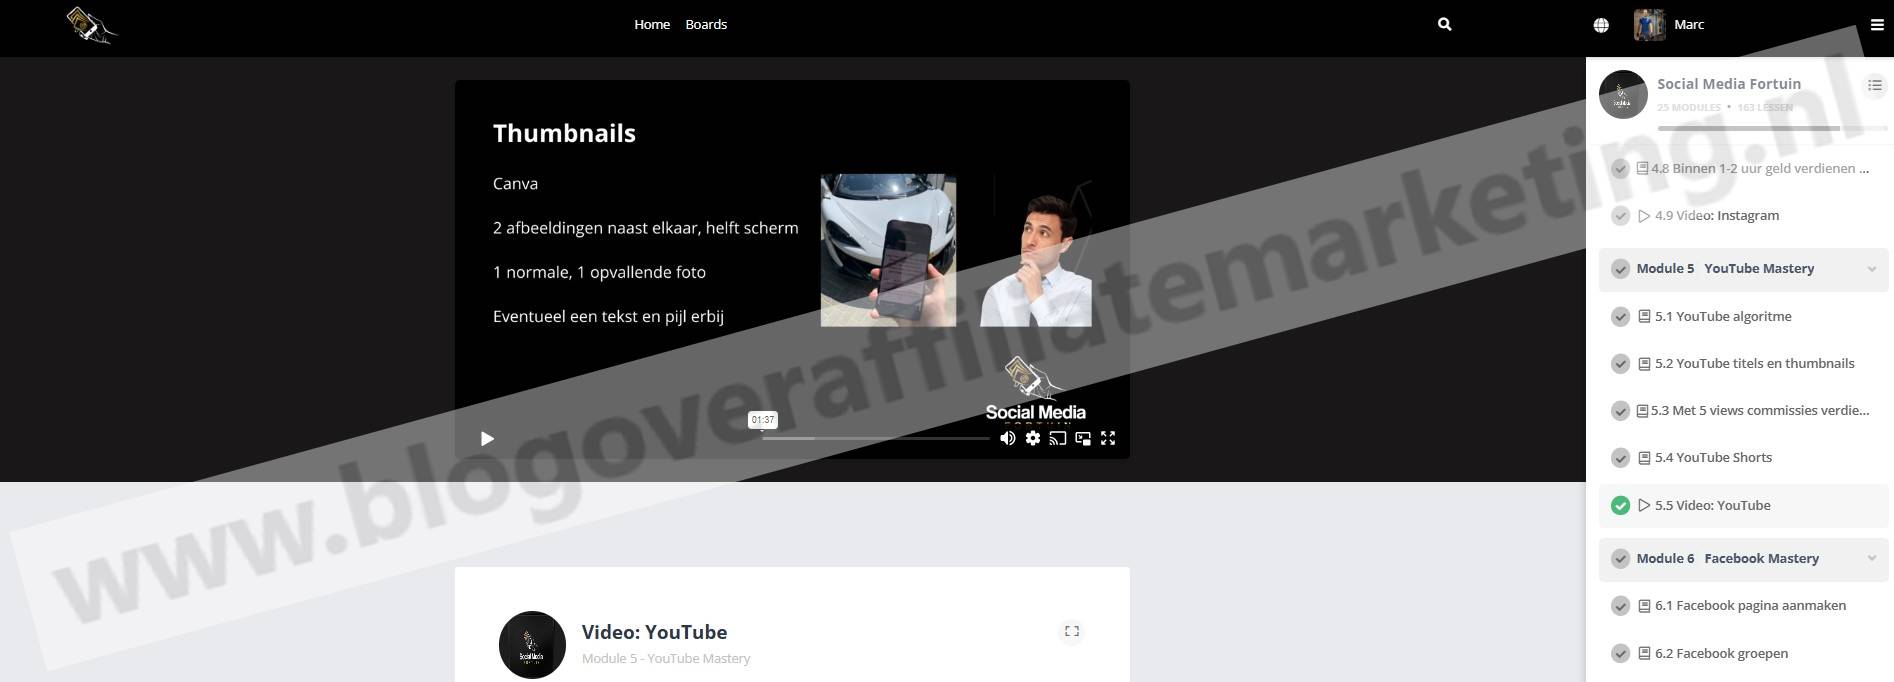This screenshot has height=682, width=1894.
Task: Enter fullscreen video mode
Action: [1108, 438]
